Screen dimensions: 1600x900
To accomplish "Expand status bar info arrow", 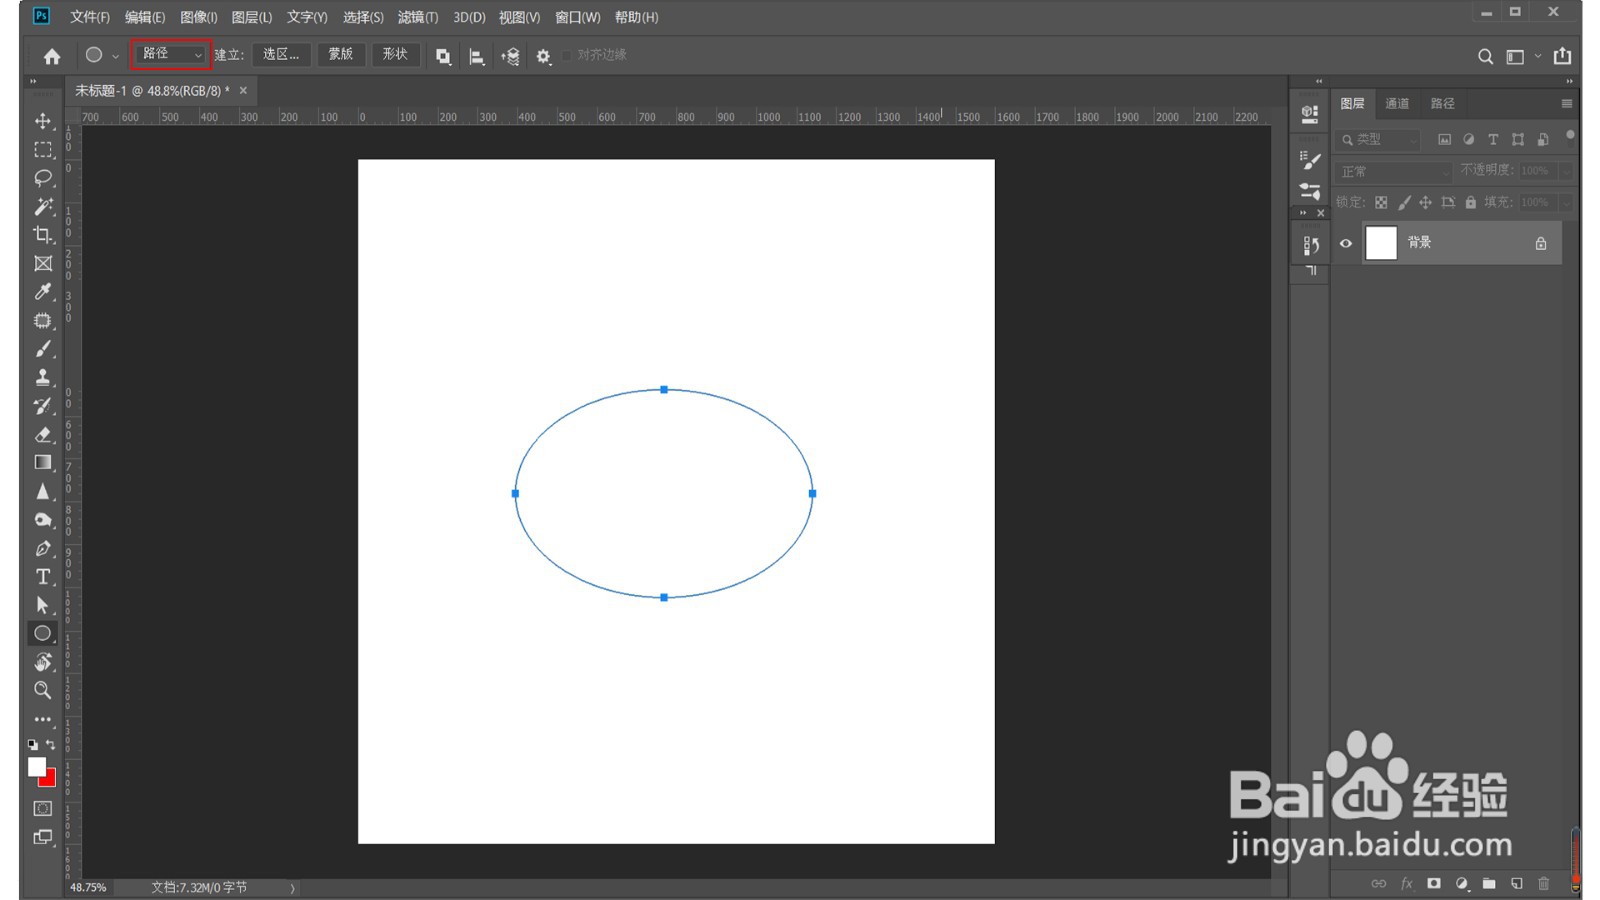I will pos(292,888).
